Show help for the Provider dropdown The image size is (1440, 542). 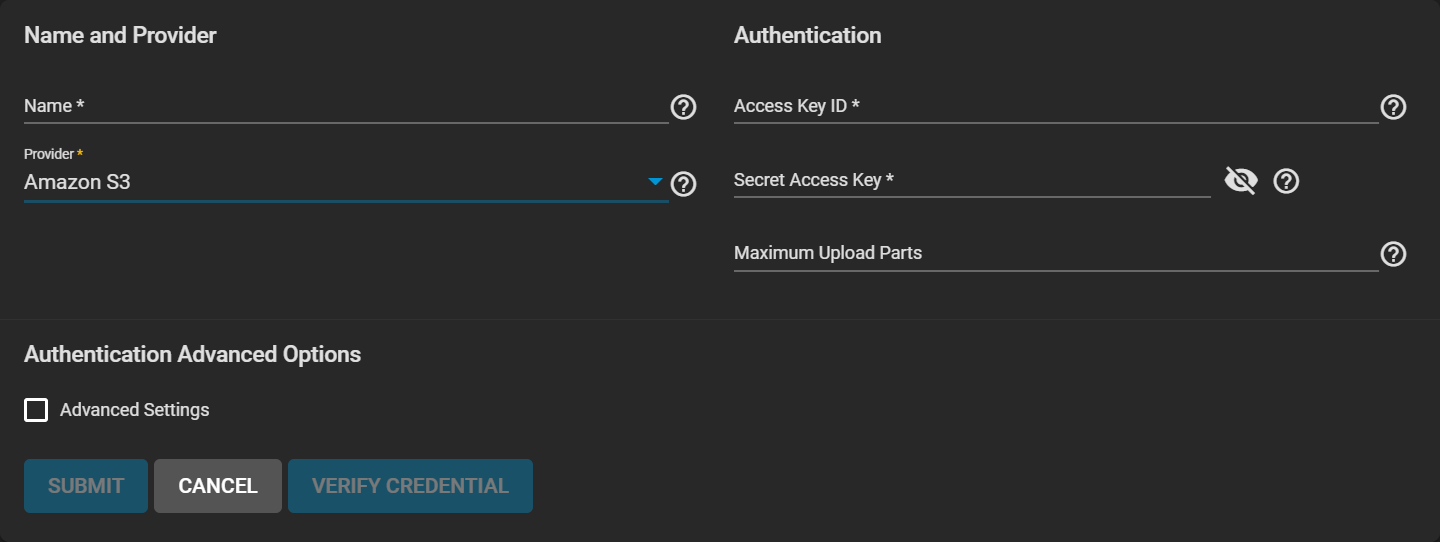[683, 184]
